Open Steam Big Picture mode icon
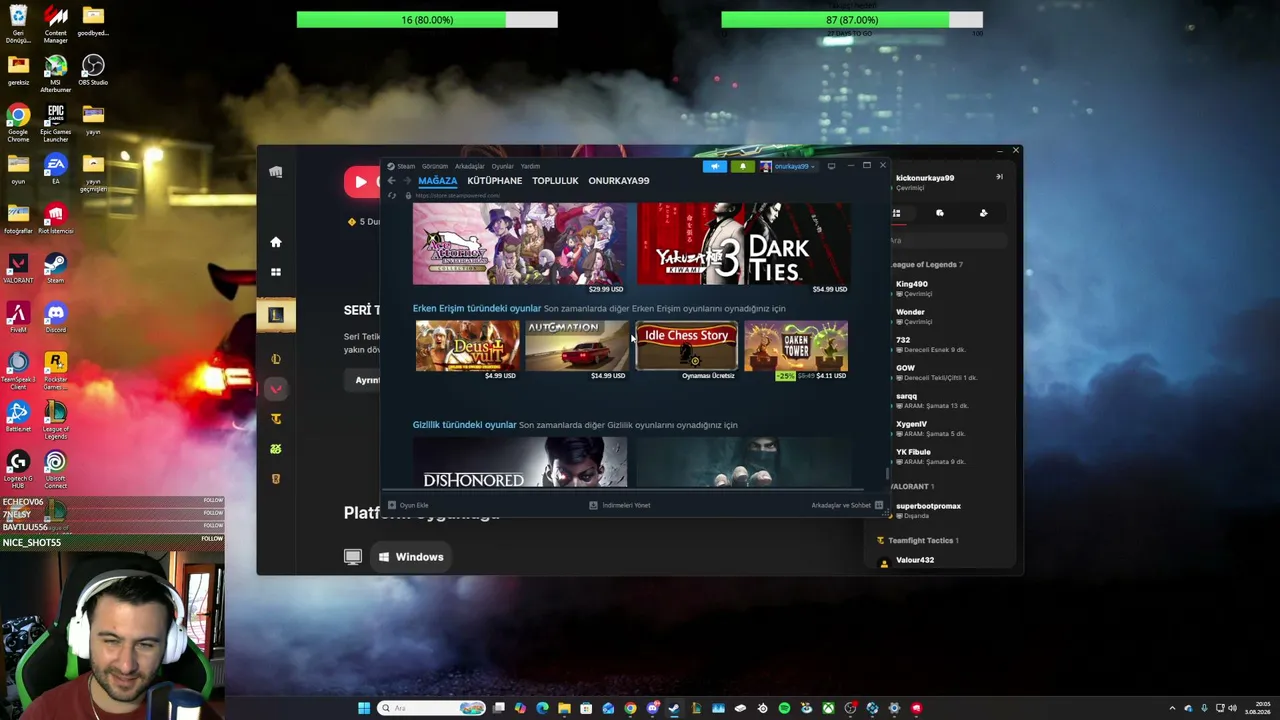This screenshot has height=720, width=1280. click(x=831, y=166)
